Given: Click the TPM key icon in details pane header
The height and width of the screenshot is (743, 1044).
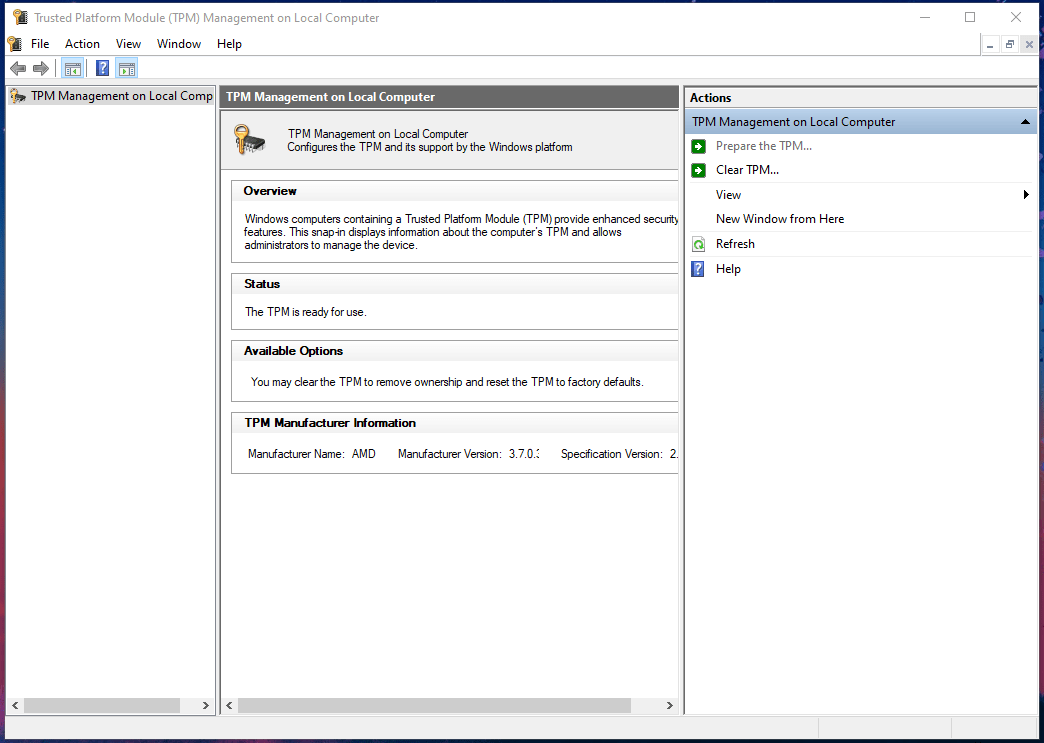Looking at the screenshot, I should point(248,139).
